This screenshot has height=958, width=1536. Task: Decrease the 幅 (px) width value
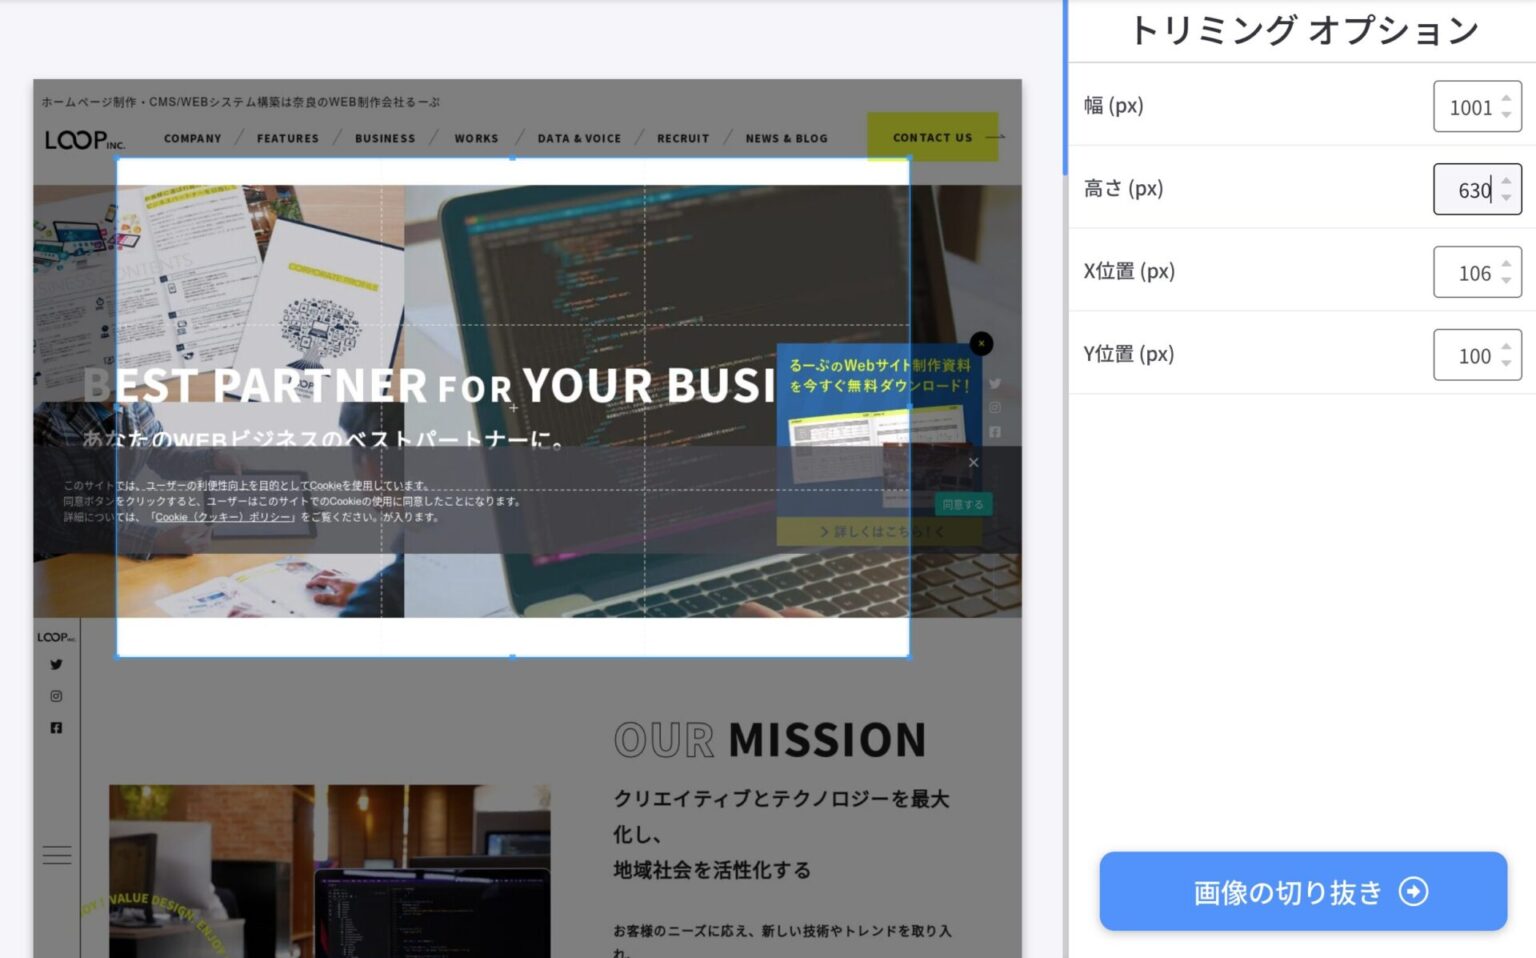tap(1506, 114)
